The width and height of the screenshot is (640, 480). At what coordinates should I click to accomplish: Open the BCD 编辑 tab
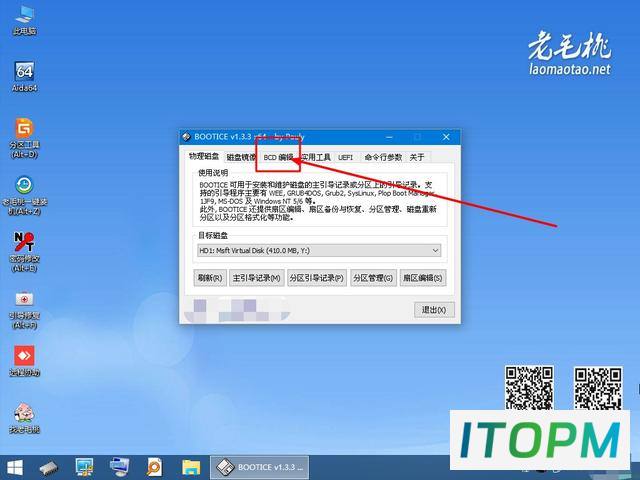click(x=278, y=157)
